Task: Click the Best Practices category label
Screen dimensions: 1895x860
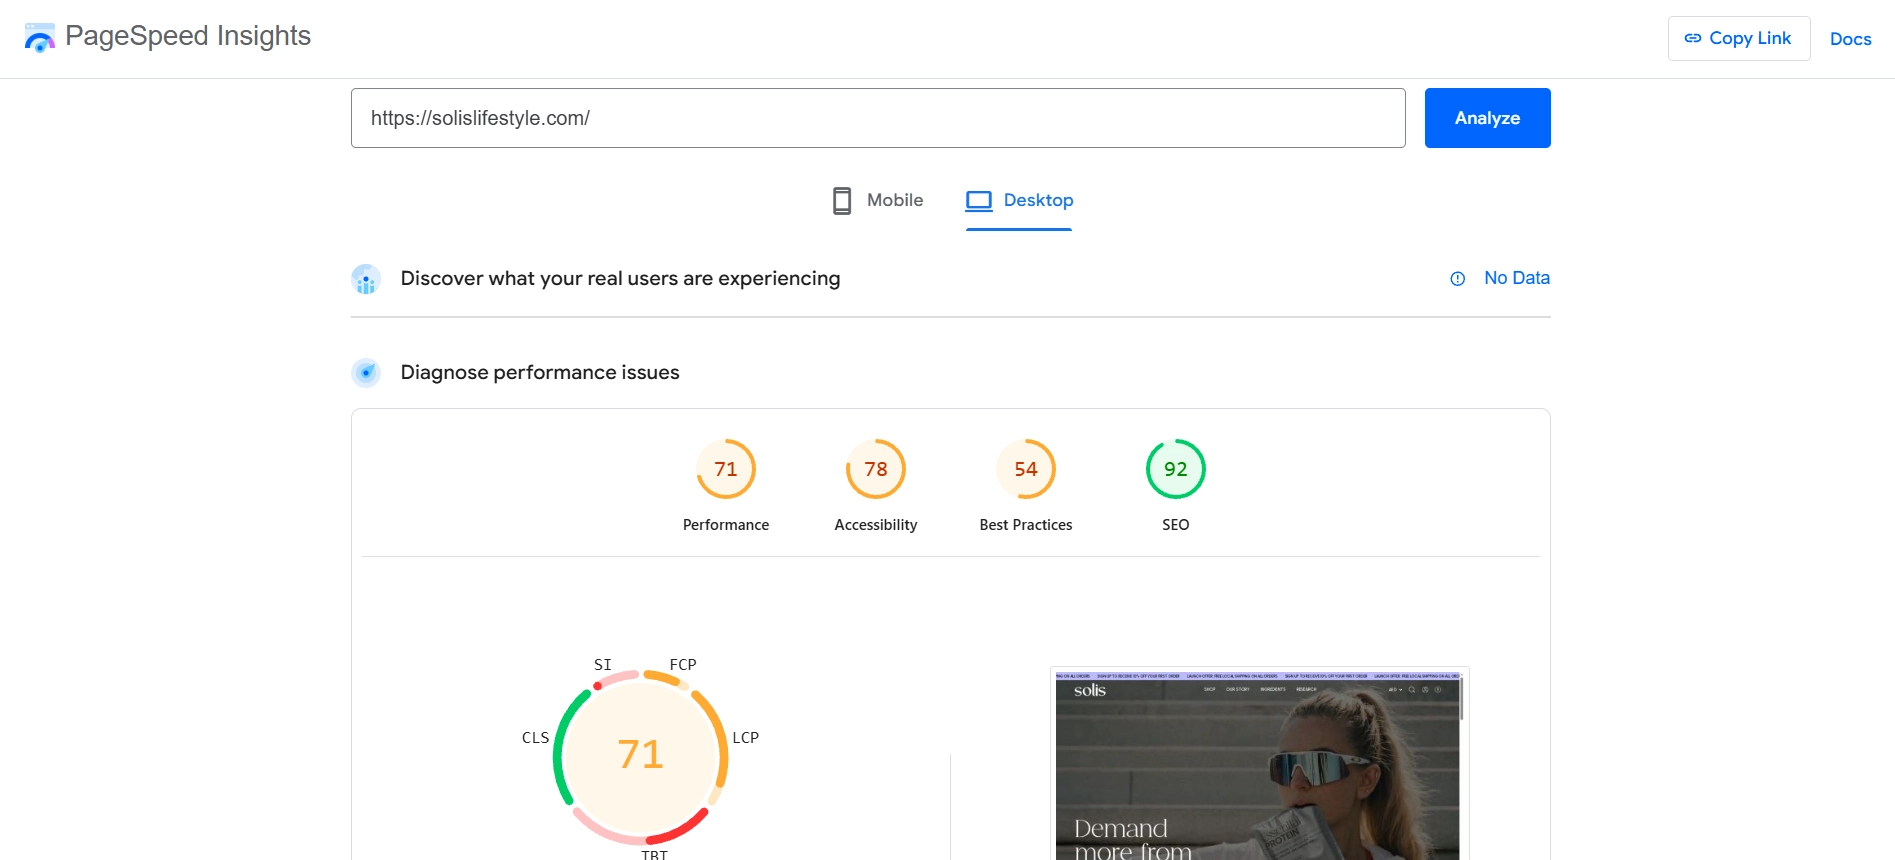Action: tap(1026, 525)
